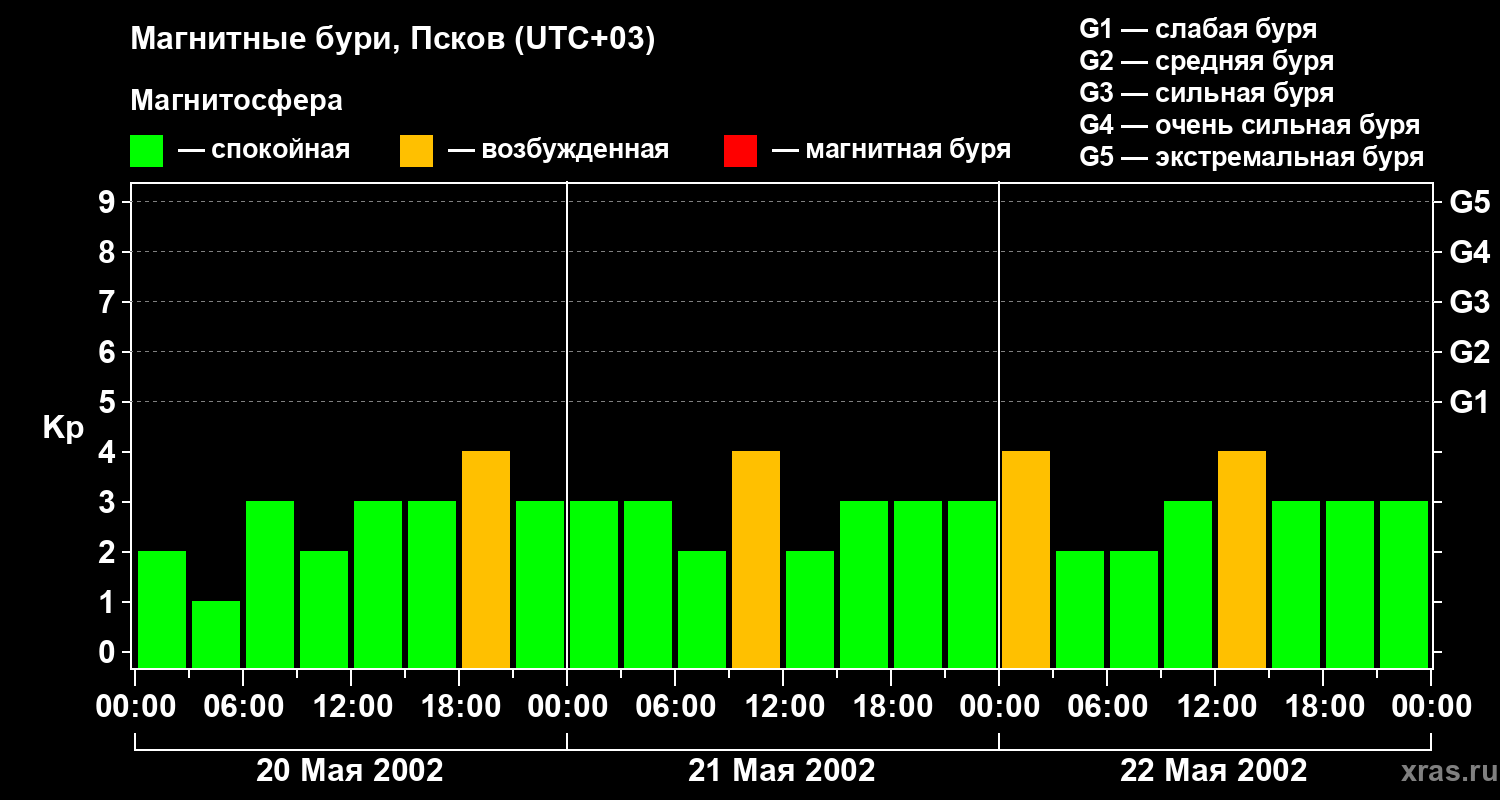The width and height of the screenshot is (1500, 800).
Task: Click the '21 Мая 2002' date label
Action: (x=782, y=770)
